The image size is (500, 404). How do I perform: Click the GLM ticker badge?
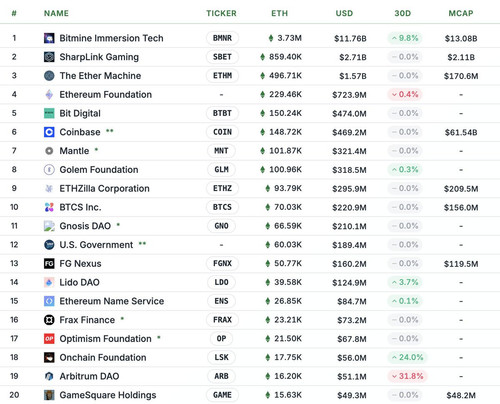221,170
